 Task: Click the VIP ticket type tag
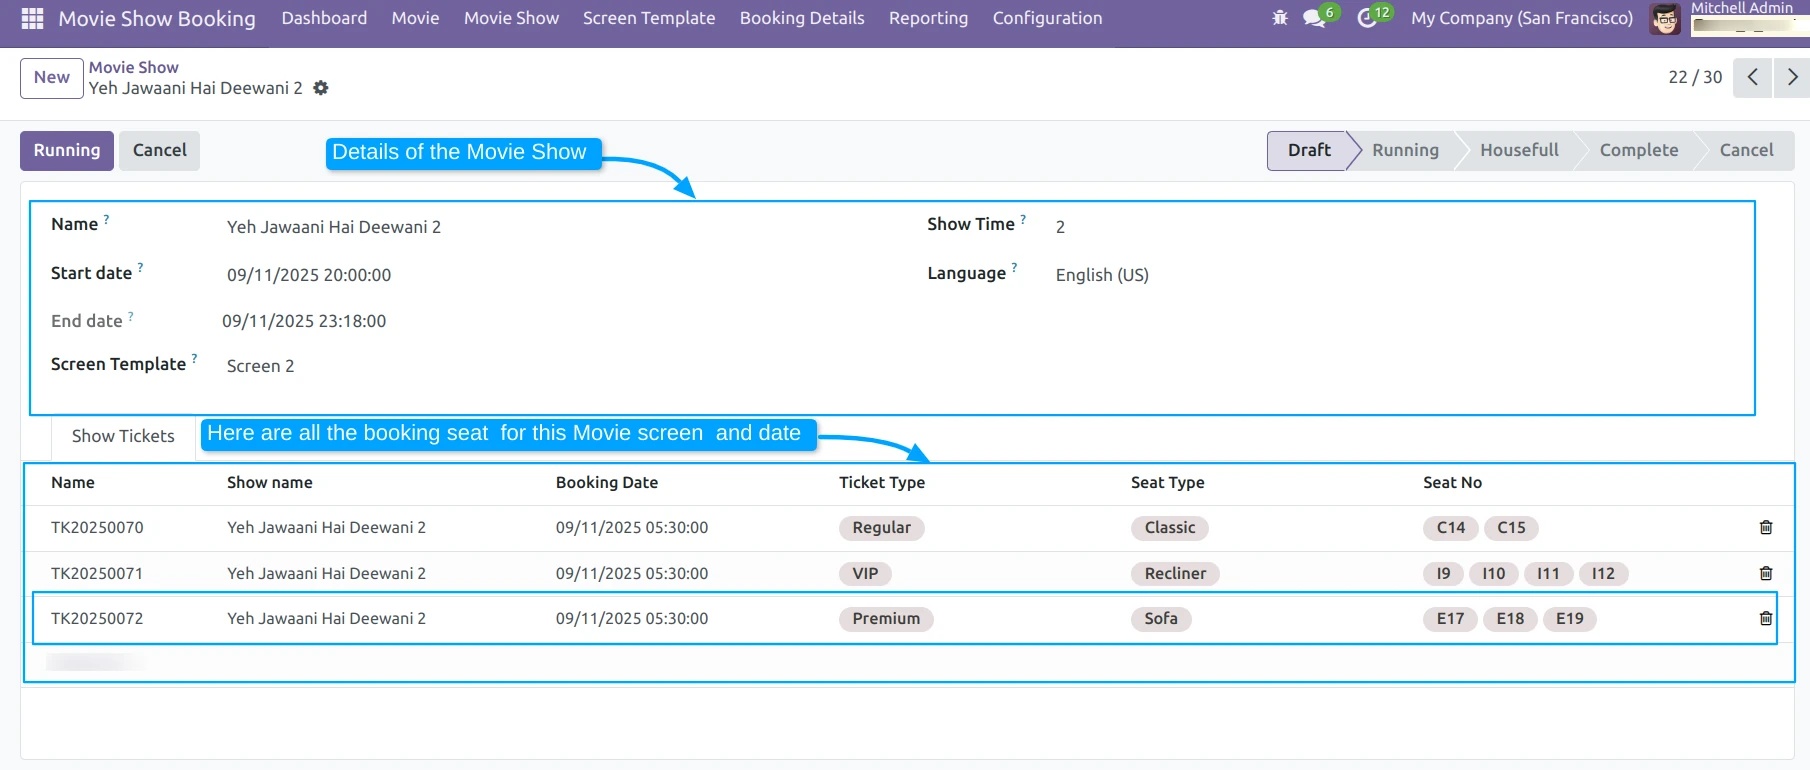pyautogui.click(x=865, y=574)
